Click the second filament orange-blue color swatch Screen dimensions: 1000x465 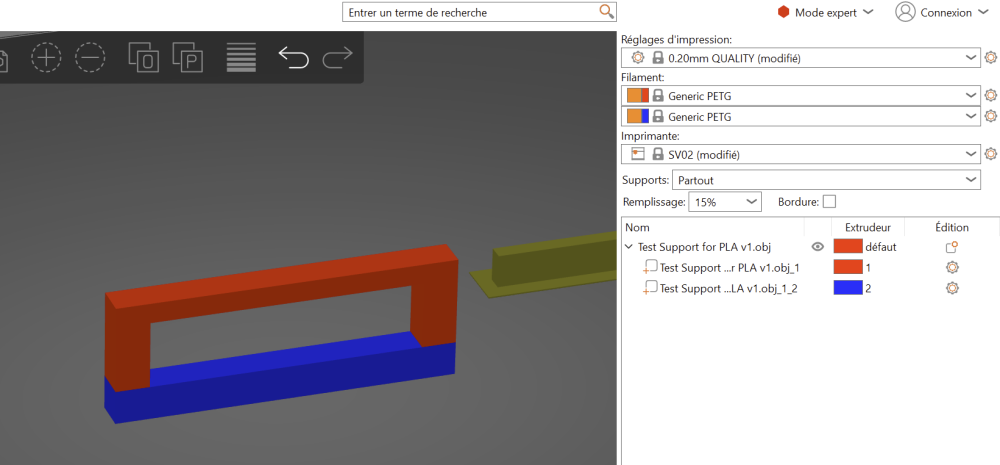[638, 116]
